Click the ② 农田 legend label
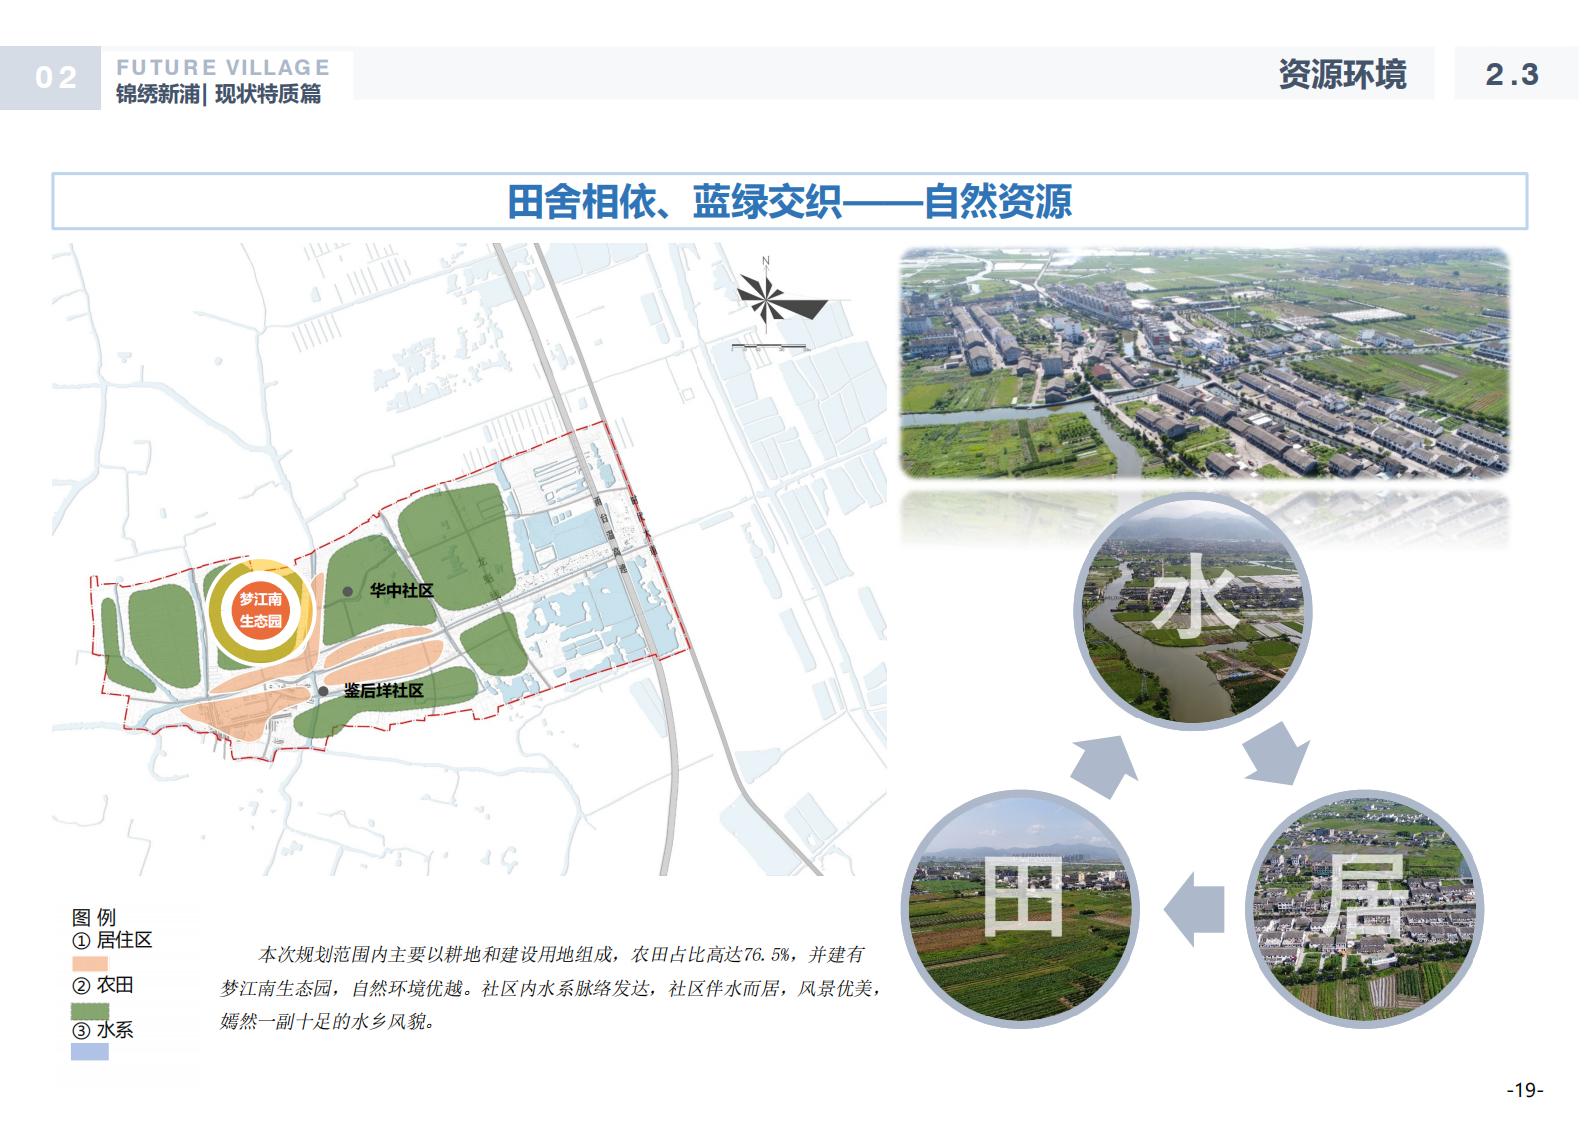 click(102, 985)
